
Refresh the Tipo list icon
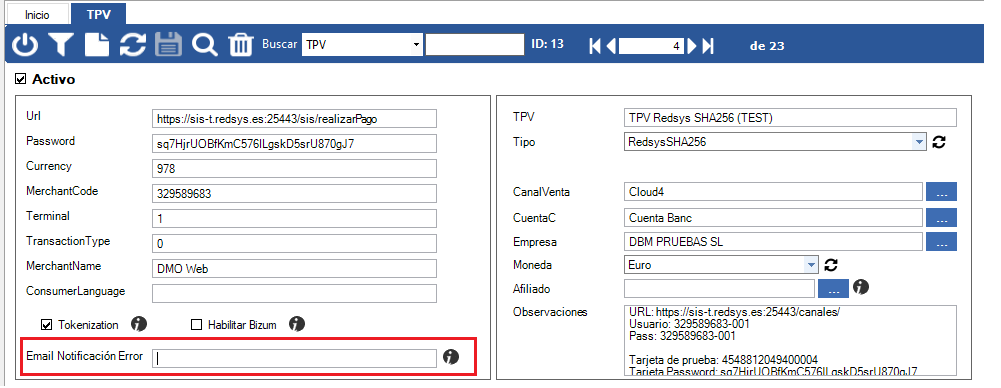click(x=938, y=142)
